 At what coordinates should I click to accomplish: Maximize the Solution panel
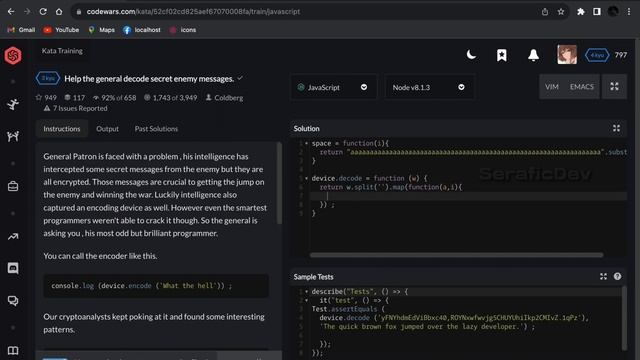616,129
